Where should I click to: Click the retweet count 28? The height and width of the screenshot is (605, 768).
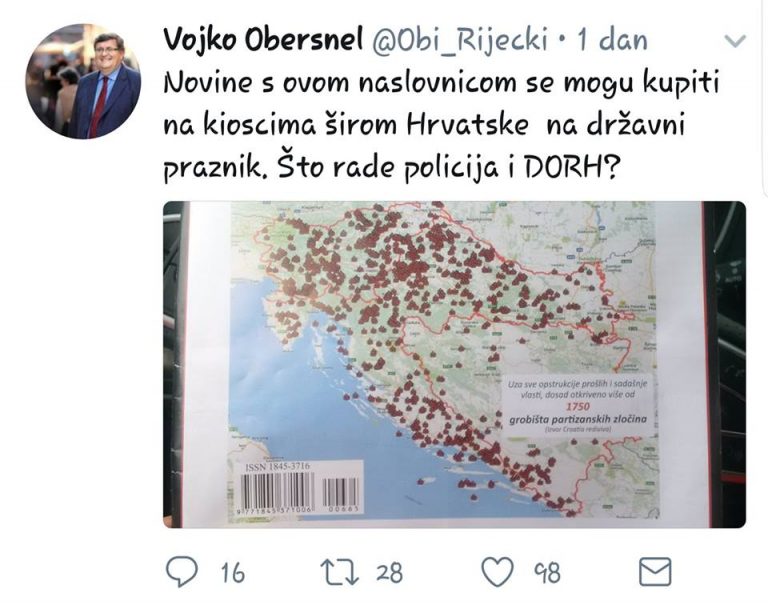click(390, 572)
